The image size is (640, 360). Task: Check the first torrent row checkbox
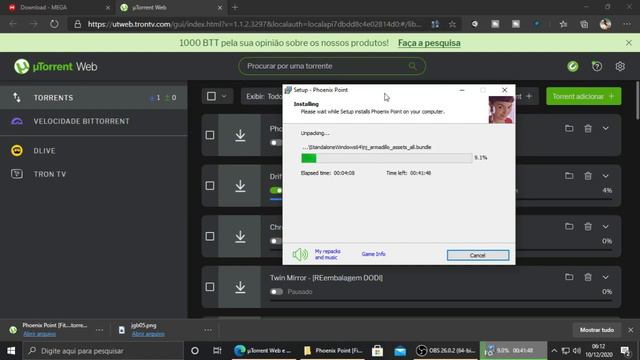coord(210,135)
